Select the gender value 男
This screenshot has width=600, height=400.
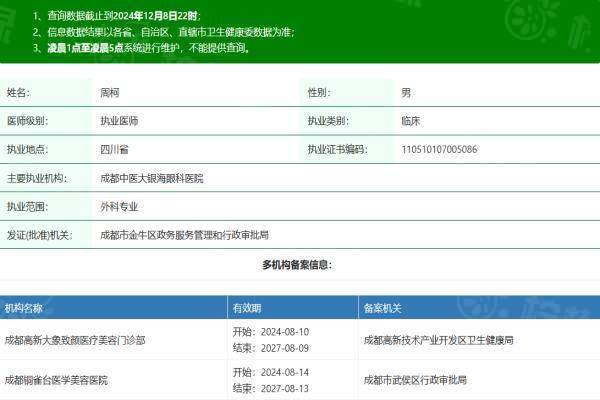406,93
